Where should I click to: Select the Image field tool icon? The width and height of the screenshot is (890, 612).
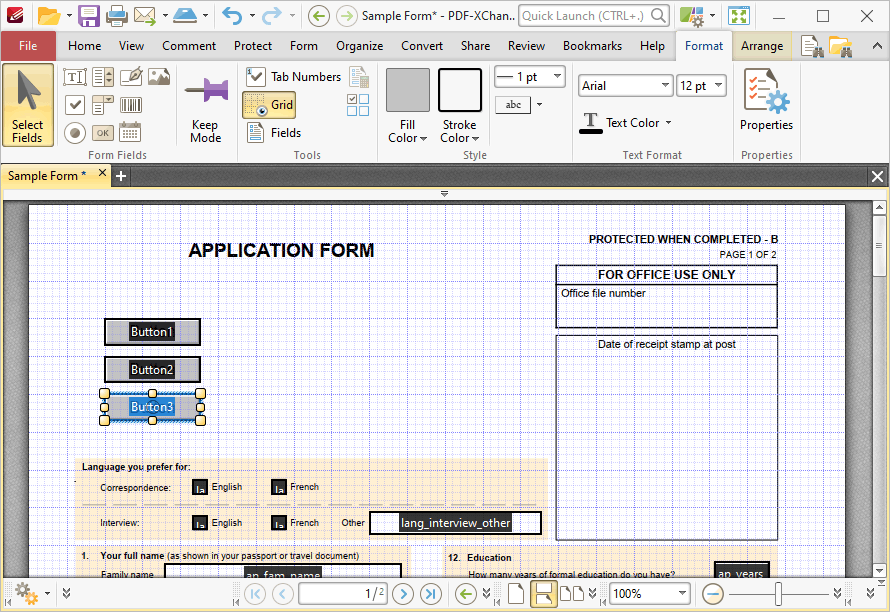click(159, 77)
